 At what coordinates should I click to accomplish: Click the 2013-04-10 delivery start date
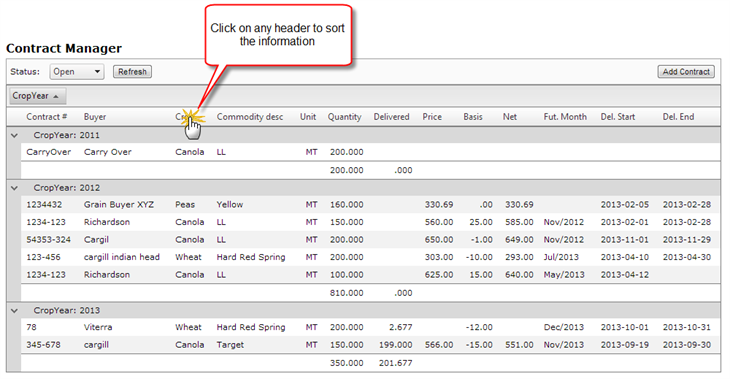(624, 257)
